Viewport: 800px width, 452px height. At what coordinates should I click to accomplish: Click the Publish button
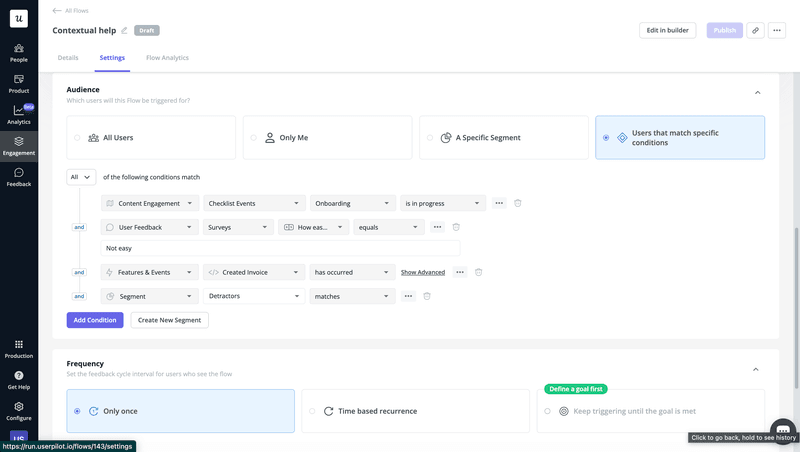tap(724, 31)
